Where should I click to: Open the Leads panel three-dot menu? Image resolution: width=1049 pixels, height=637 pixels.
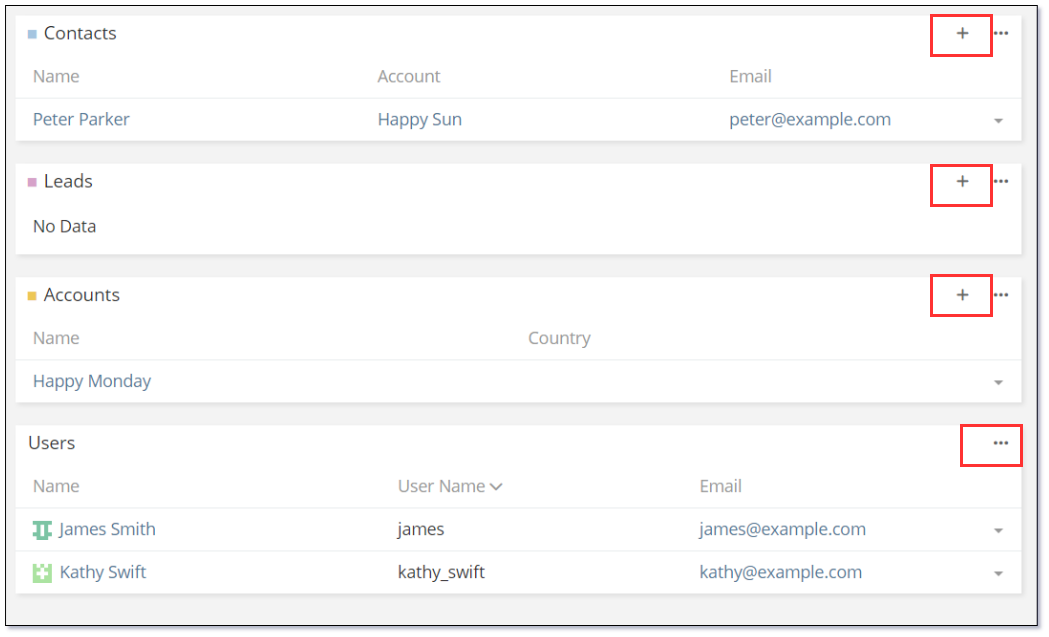point(1001,181)
